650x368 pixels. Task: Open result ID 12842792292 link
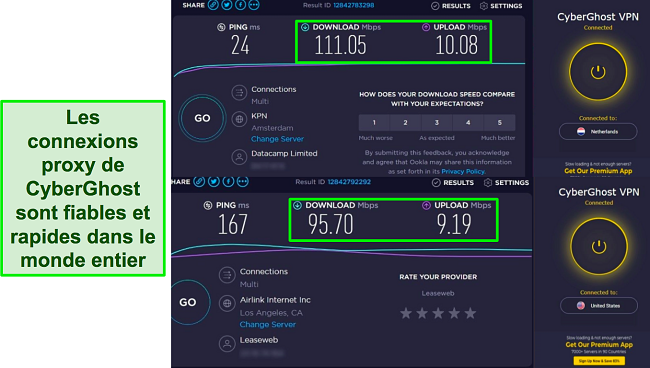tap(349, 182)
